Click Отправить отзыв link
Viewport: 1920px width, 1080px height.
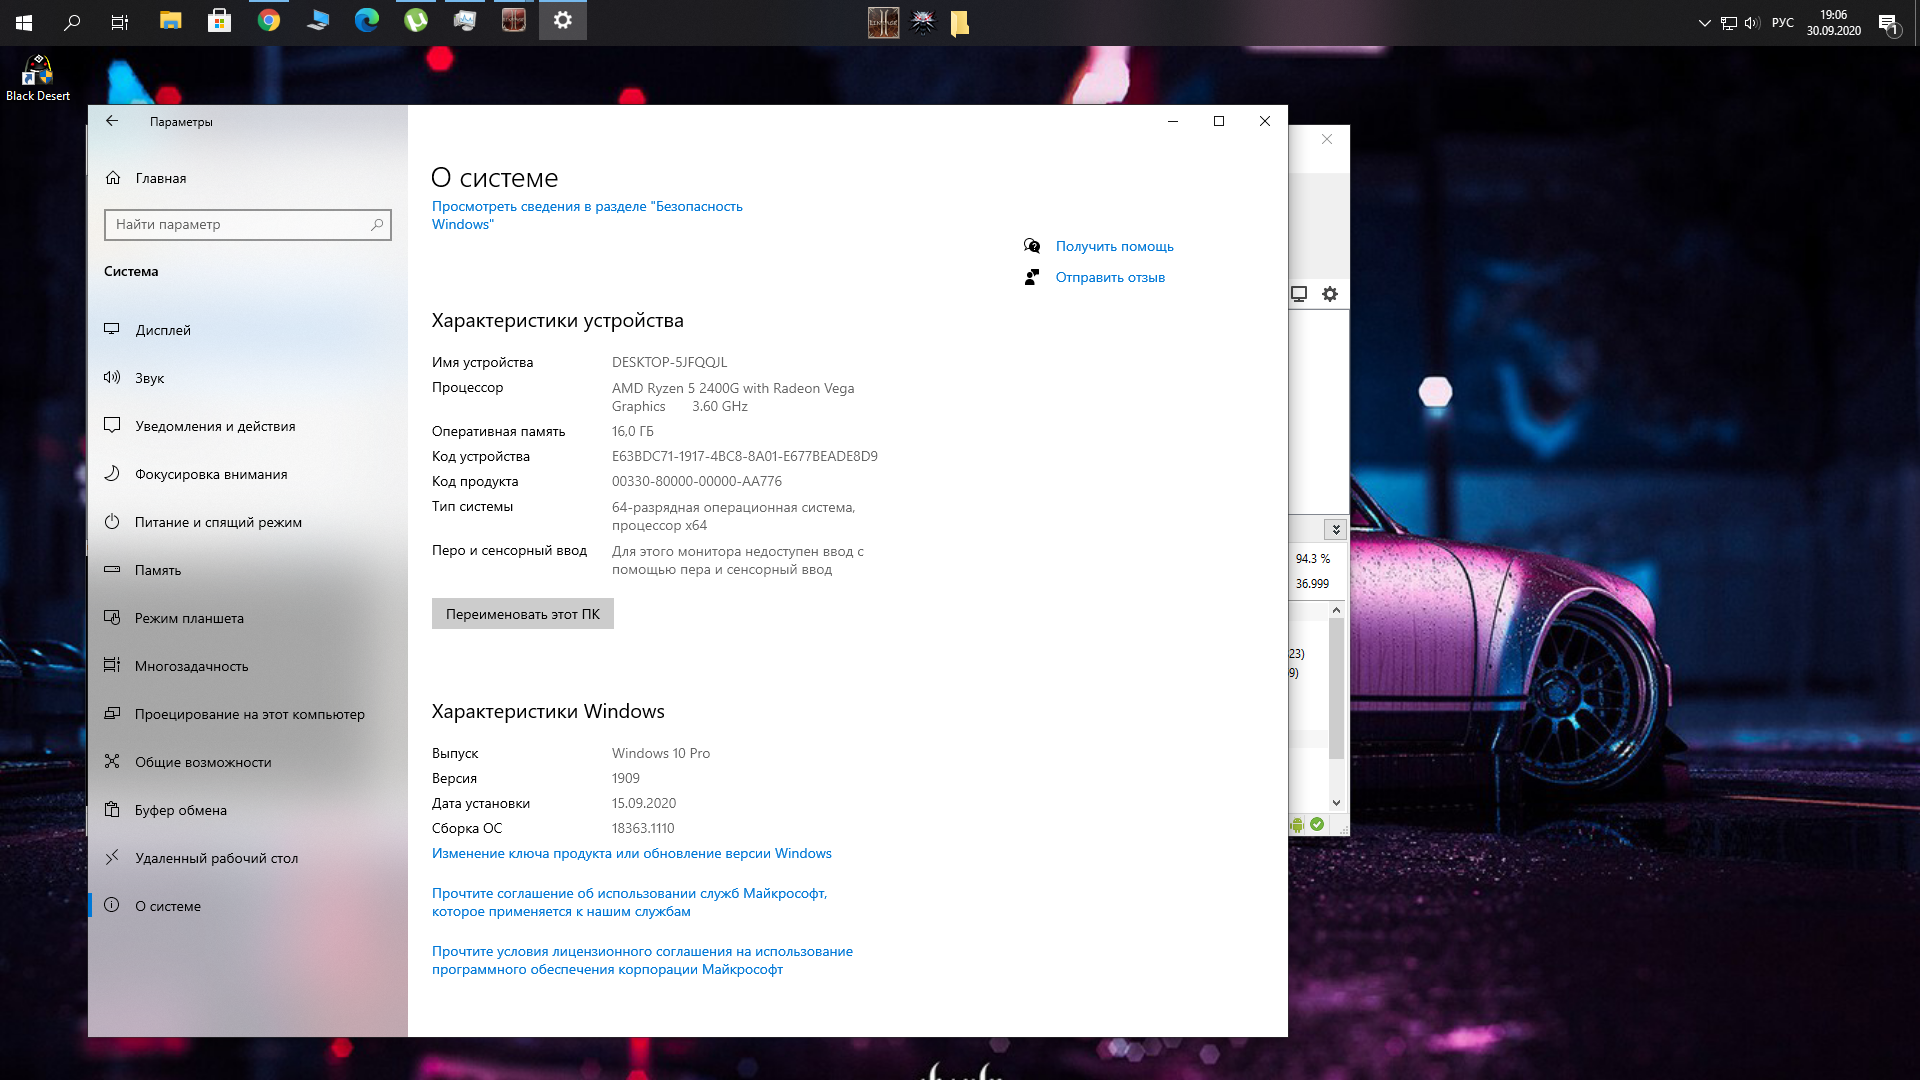pyautogui.click(x=1110, y=277)
